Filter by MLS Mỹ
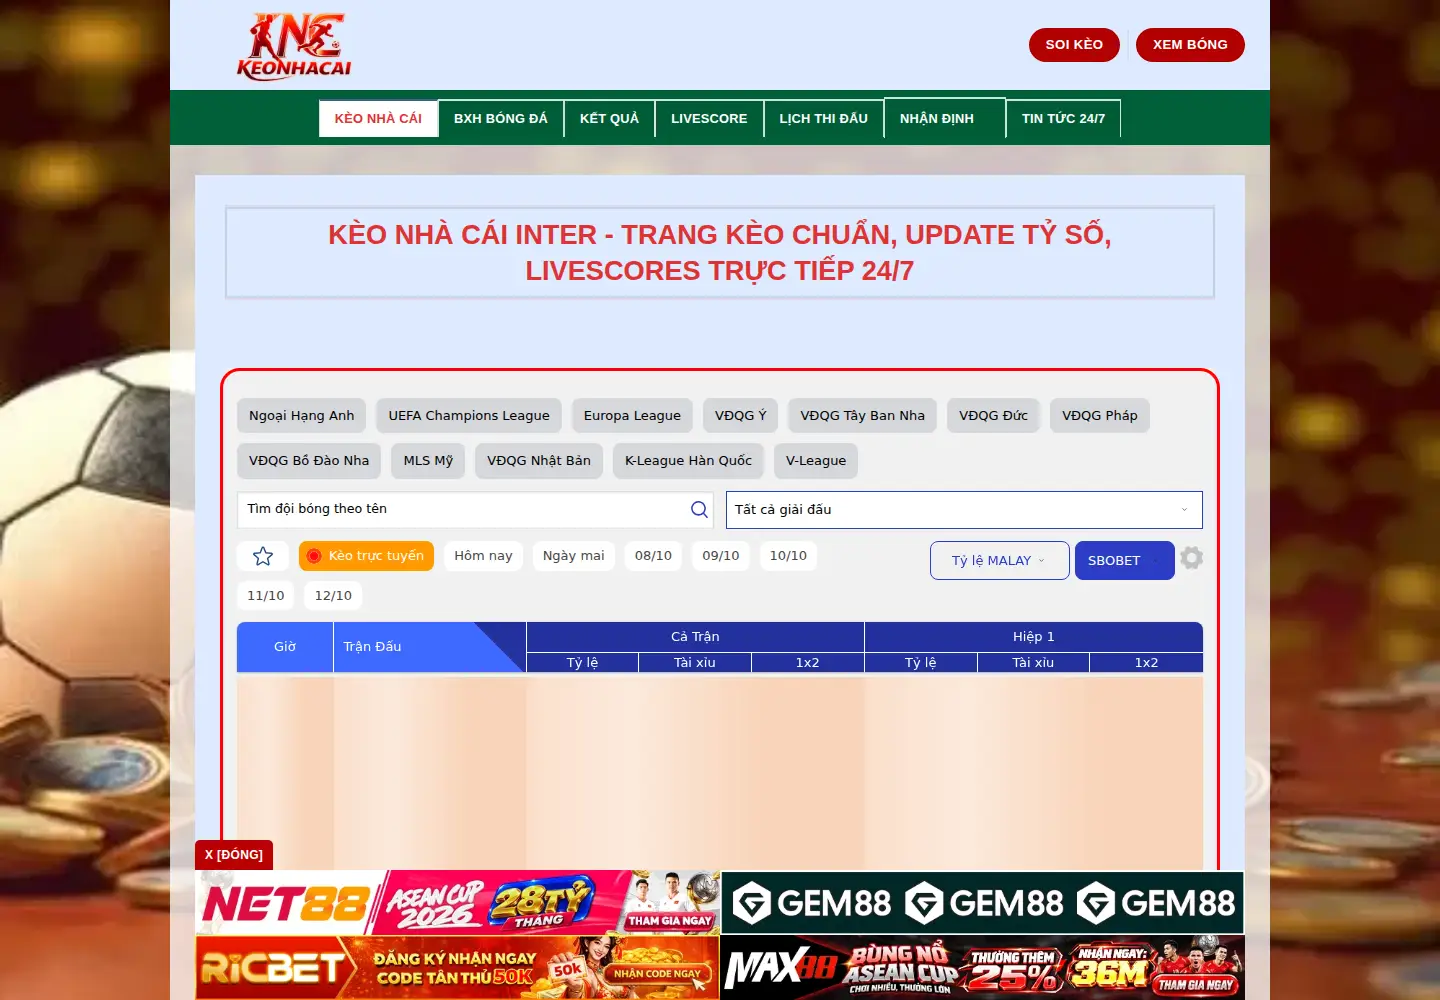Screen dimensions: 1440x1000 coord(428,461)
